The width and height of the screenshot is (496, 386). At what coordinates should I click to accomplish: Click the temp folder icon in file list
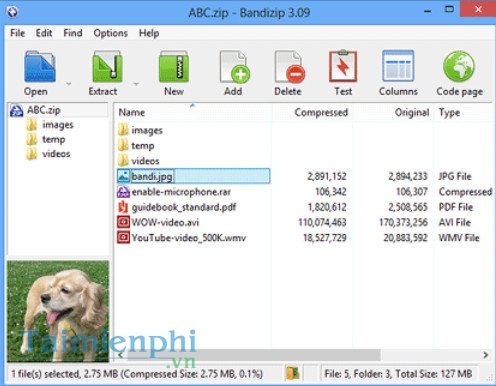(123, 145)
